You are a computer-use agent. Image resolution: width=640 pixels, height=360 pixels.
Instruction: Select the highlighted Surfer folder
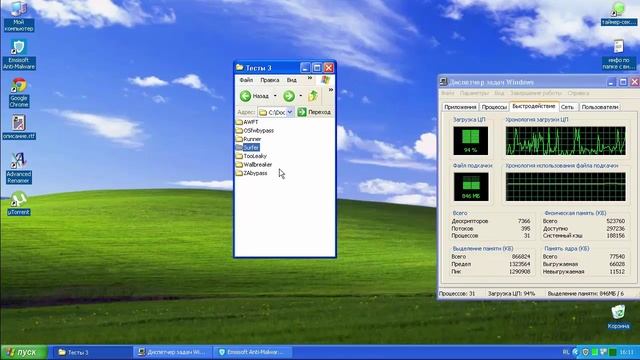[x=248, y=147]
